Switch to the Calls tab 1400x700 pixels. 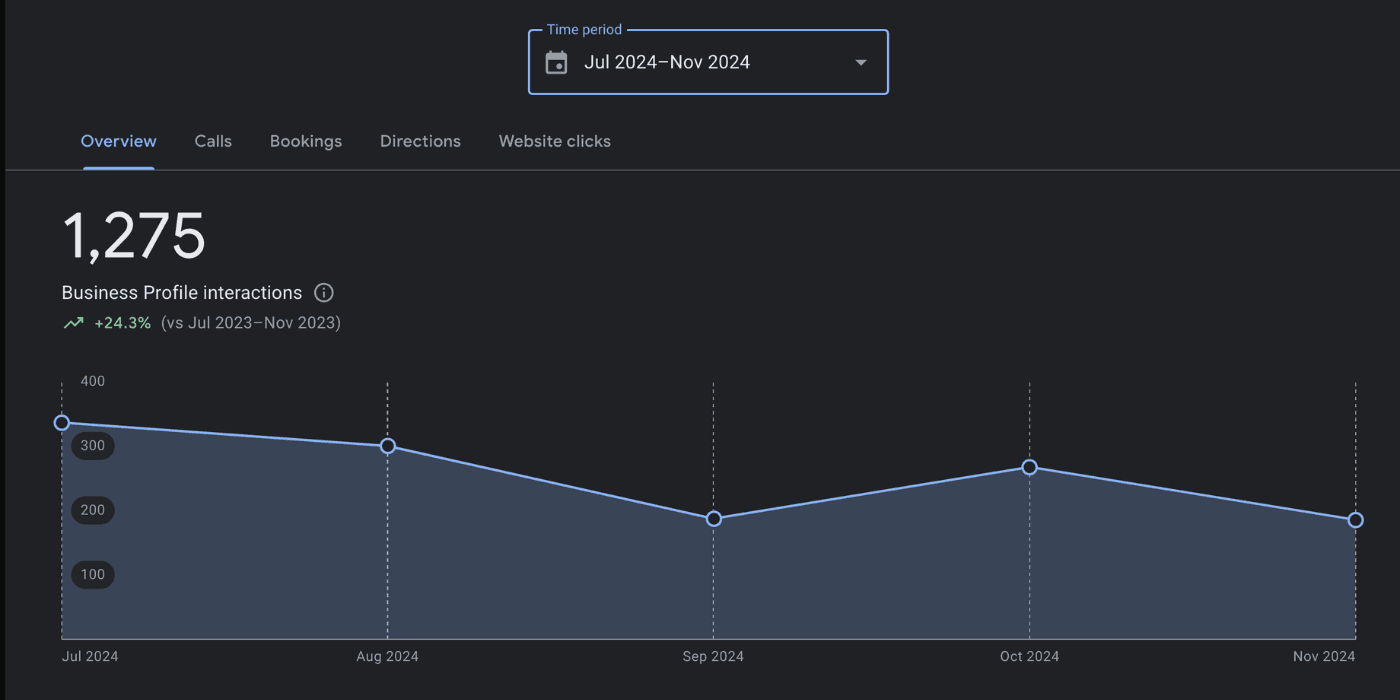[x=212, y=141]
